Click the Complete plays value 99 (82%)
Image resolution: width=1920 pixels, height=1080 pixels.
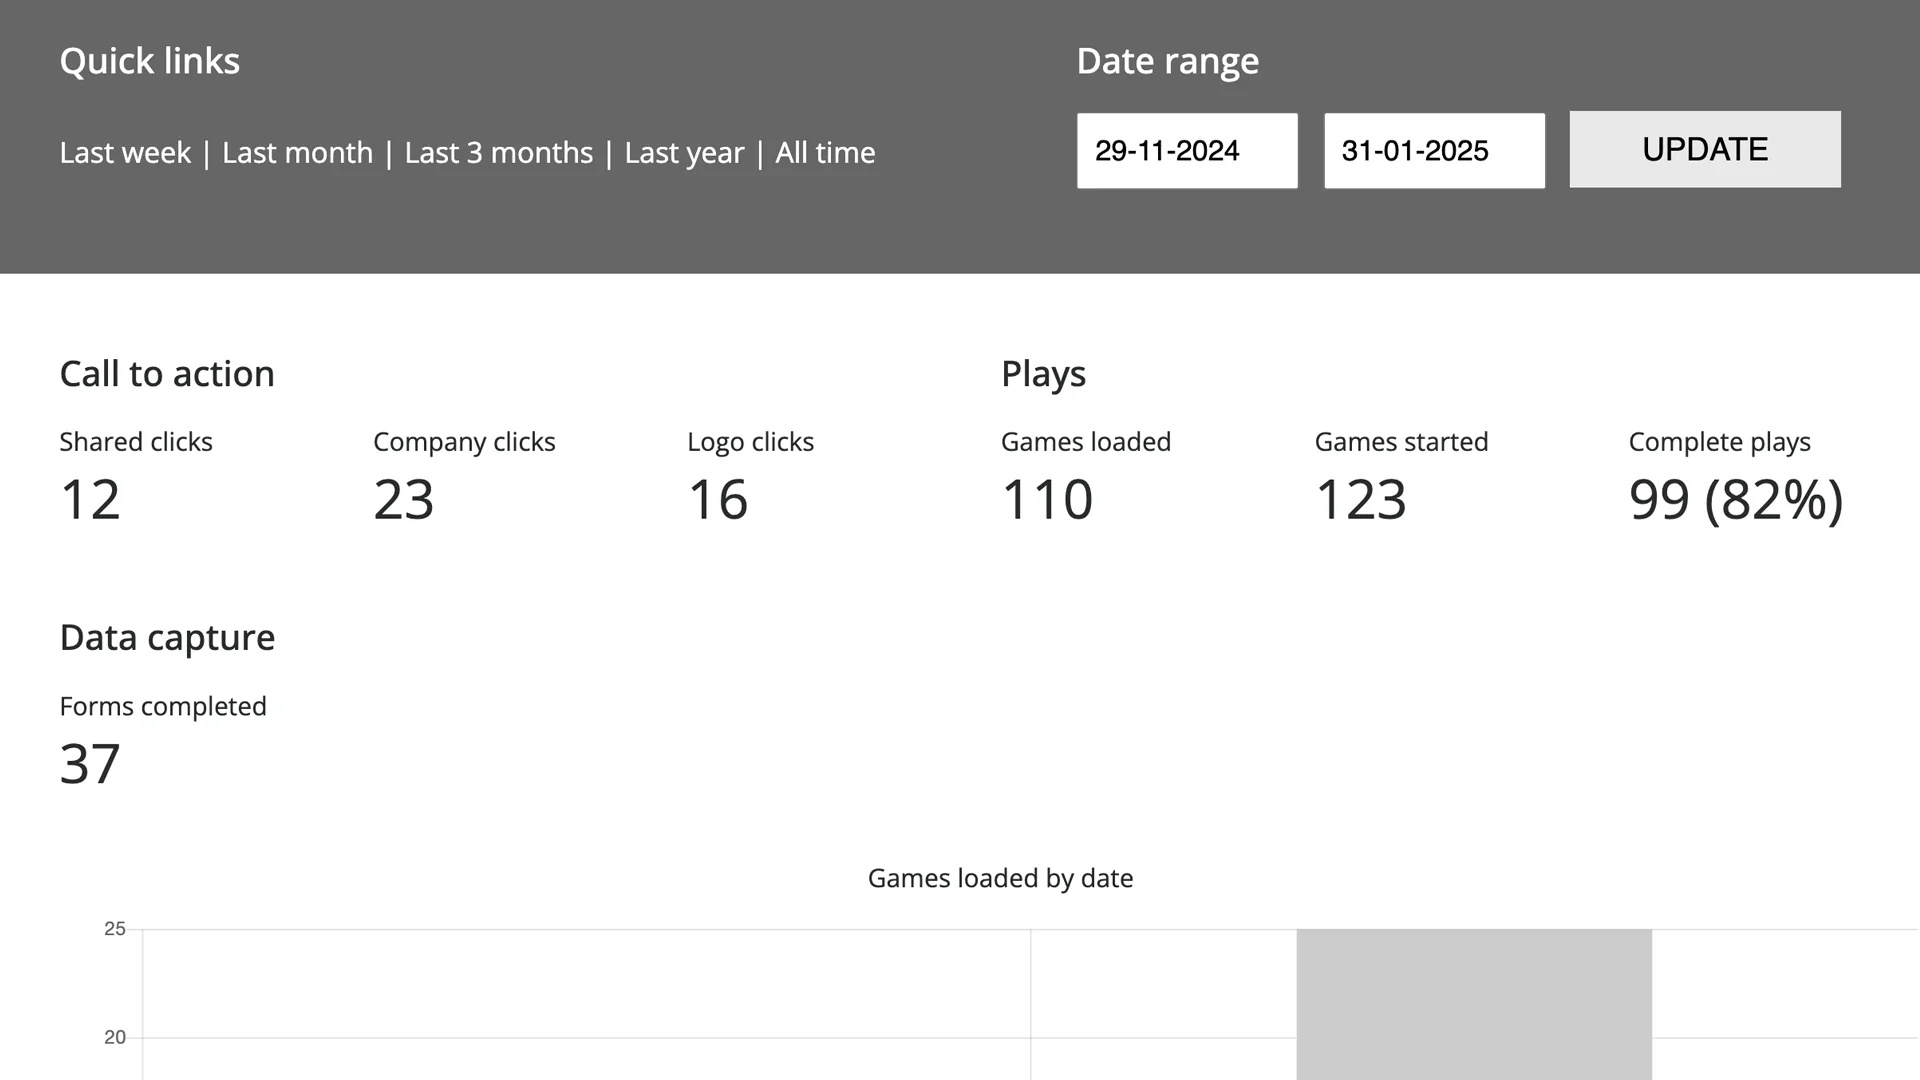[x=1735, y=499]
